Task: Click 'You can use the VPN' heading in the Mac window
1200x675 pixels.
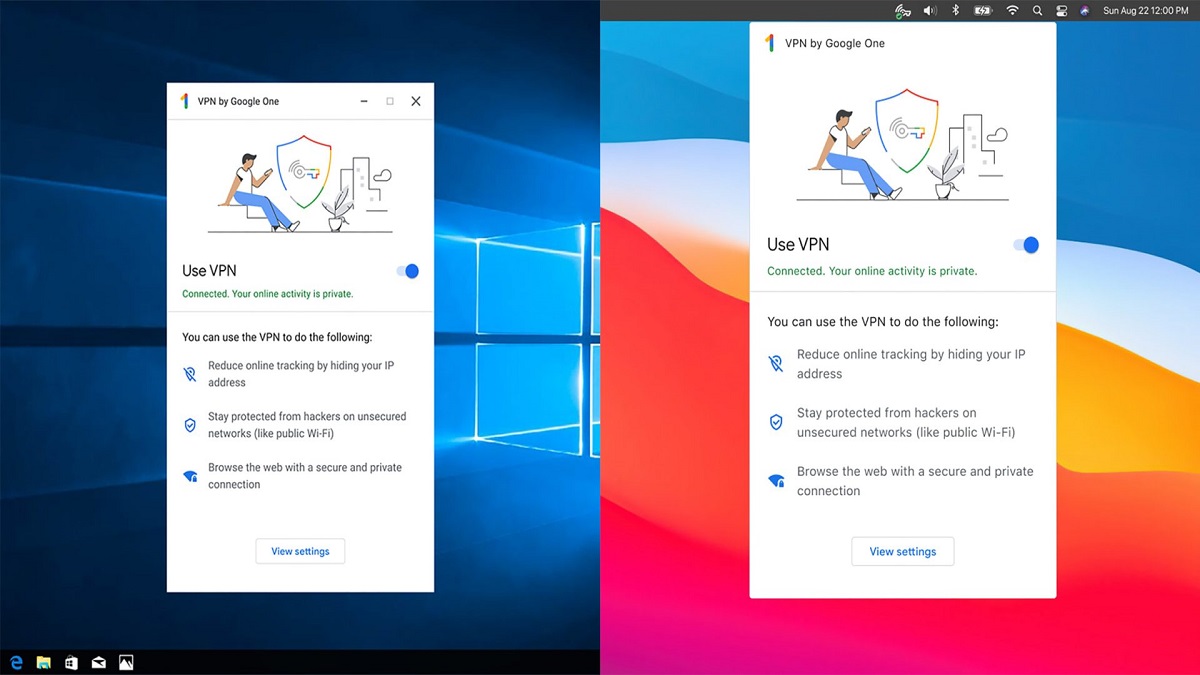Action: pos(883,322)
